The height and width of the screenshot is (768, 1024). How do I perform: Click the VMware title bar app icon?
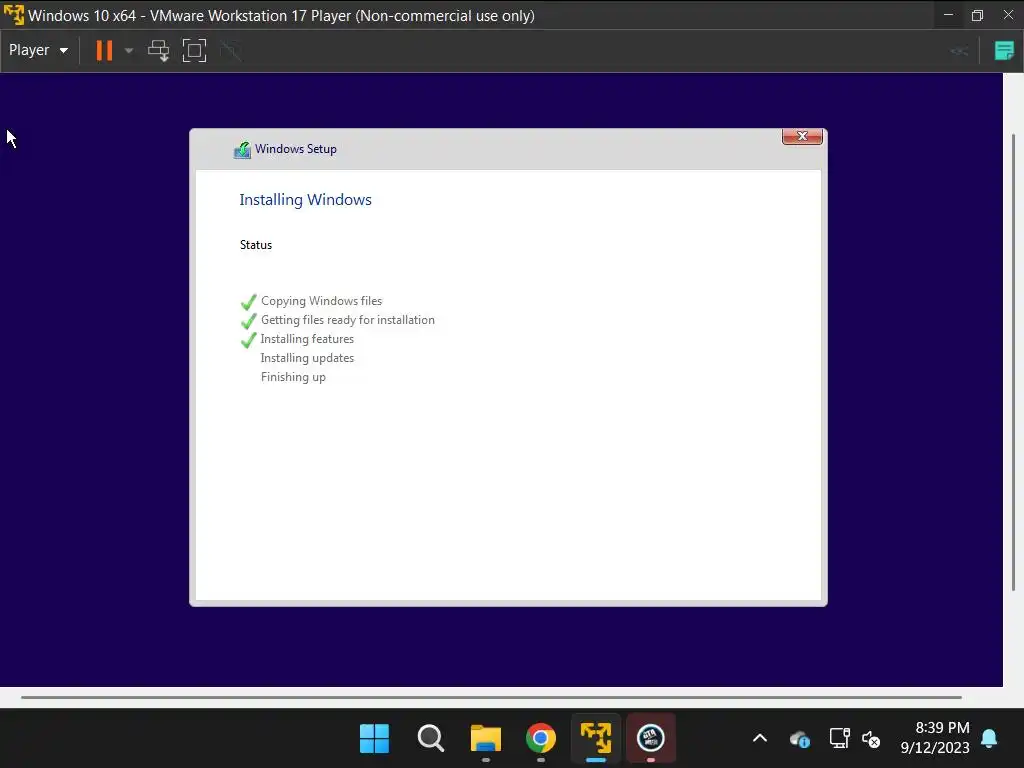coord(14,15)
